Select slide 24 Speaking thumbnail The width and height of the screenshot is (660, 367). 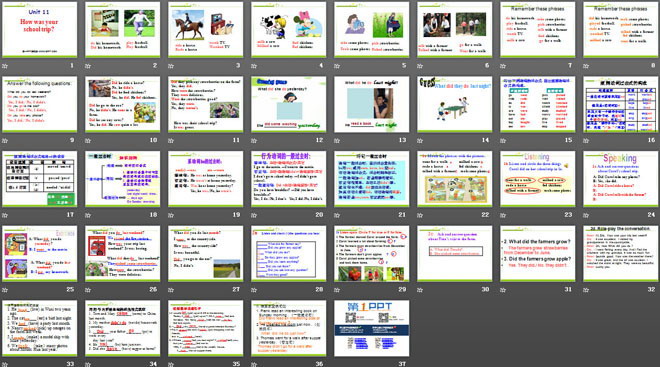coord(620,178)
